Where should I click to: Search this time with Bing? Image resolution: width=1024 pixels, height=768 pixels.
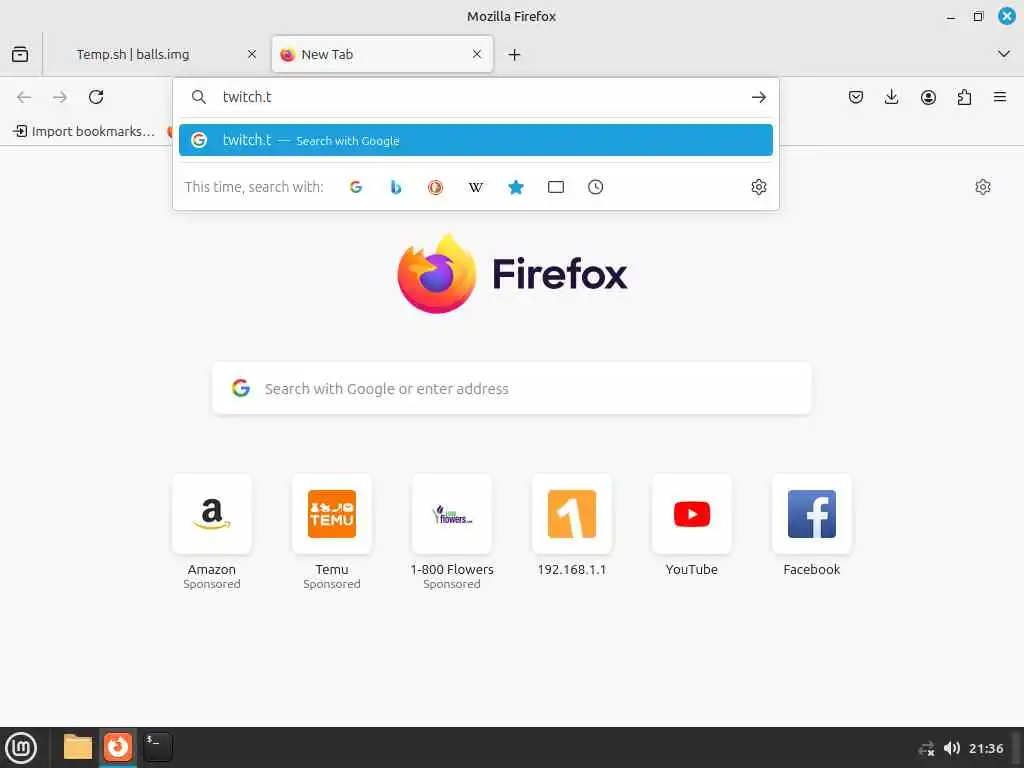(396, 187)
